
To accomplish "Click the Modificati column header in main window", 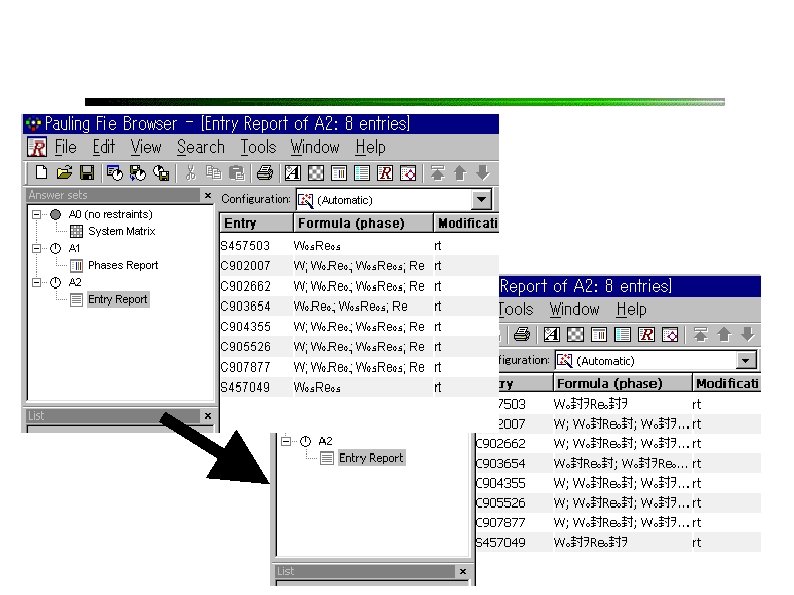I will click(466, 223).
